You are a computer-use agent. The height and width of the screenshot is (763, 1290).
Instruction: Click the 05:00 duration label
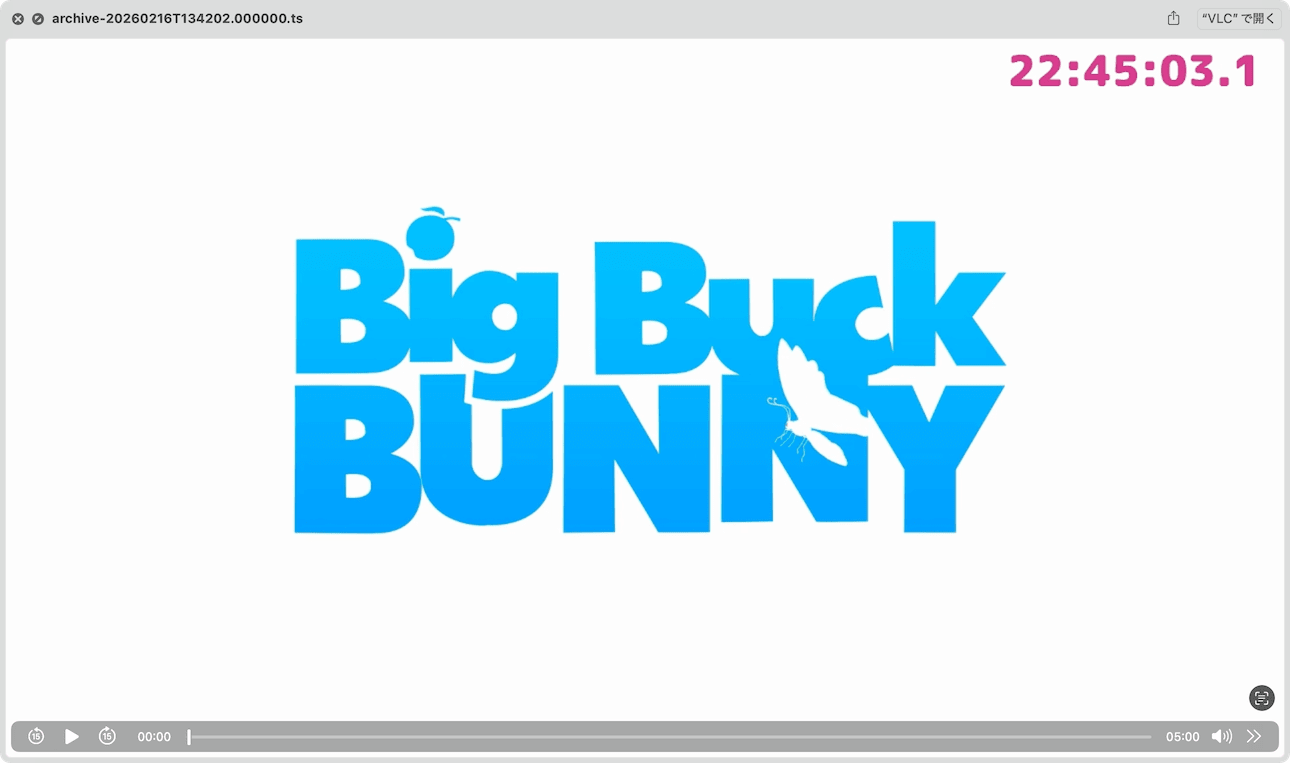(1182, 737)
